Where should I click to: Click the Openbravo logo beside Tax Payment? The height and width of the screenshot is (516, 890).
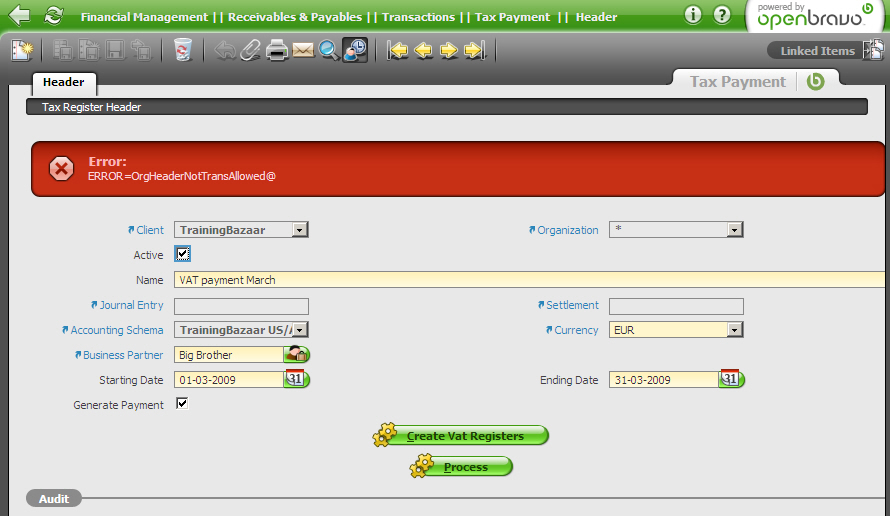816,82
